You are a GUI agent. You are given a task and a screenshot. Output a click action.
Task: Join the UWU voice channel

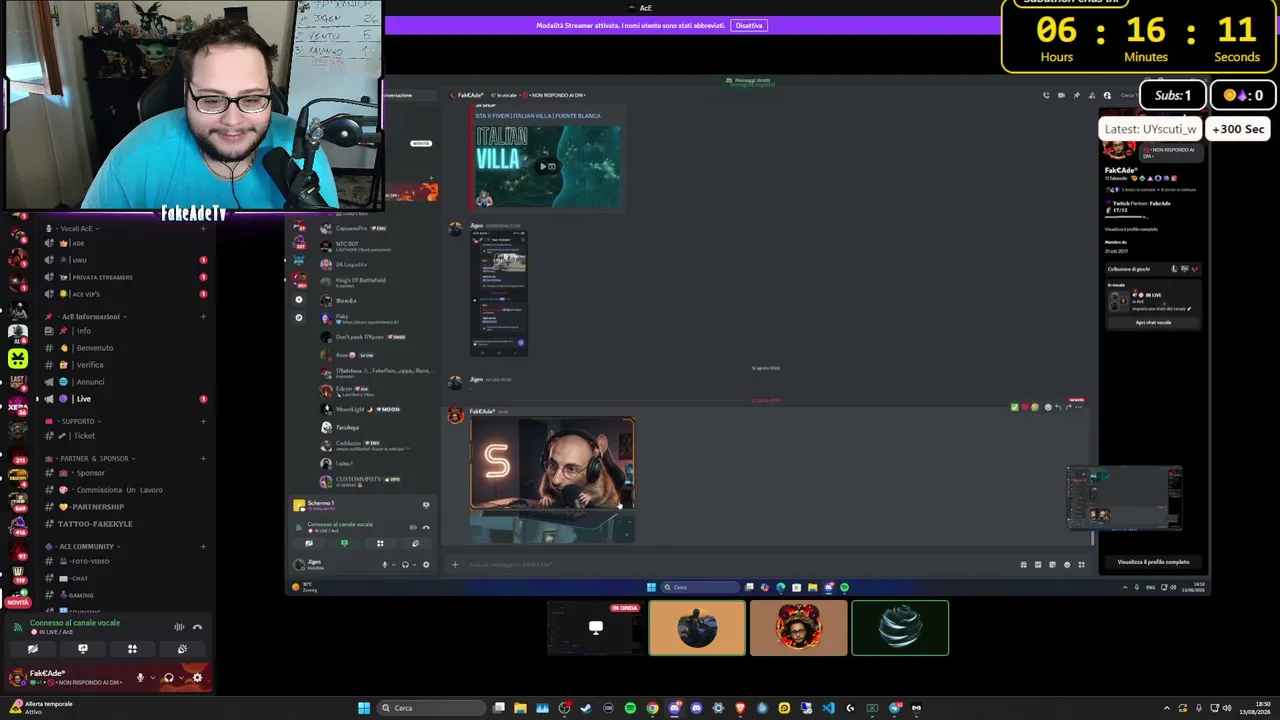point(125,260)
